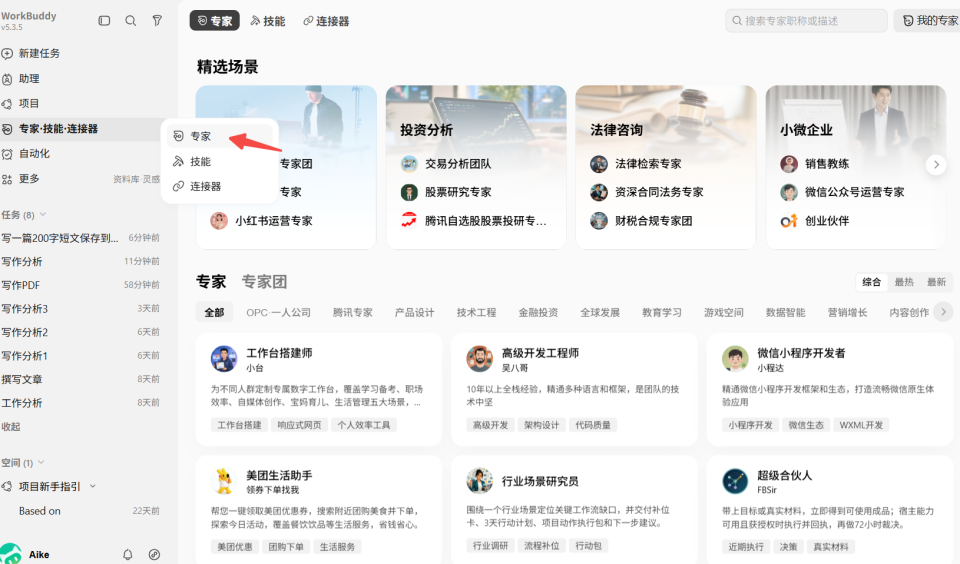
Task: Filter by 教育学习 category
Action: 662,312
